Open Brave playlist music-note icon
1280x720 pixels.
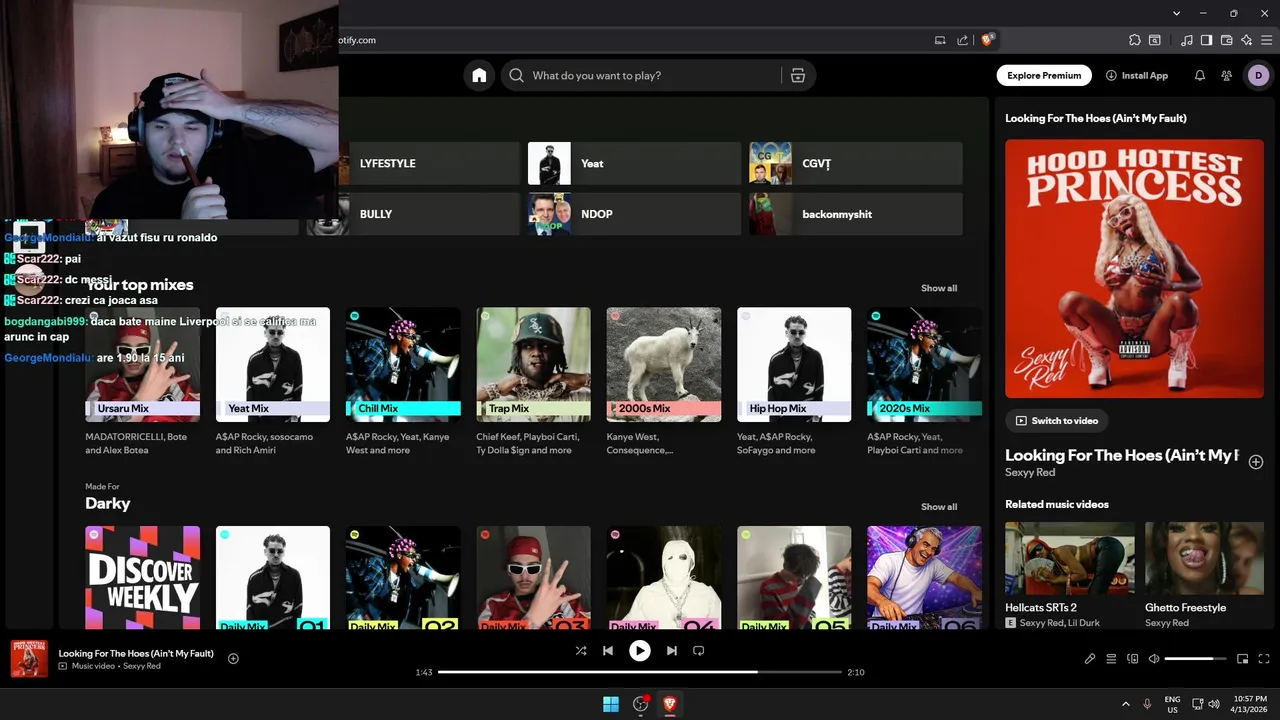pos(1187,40)
